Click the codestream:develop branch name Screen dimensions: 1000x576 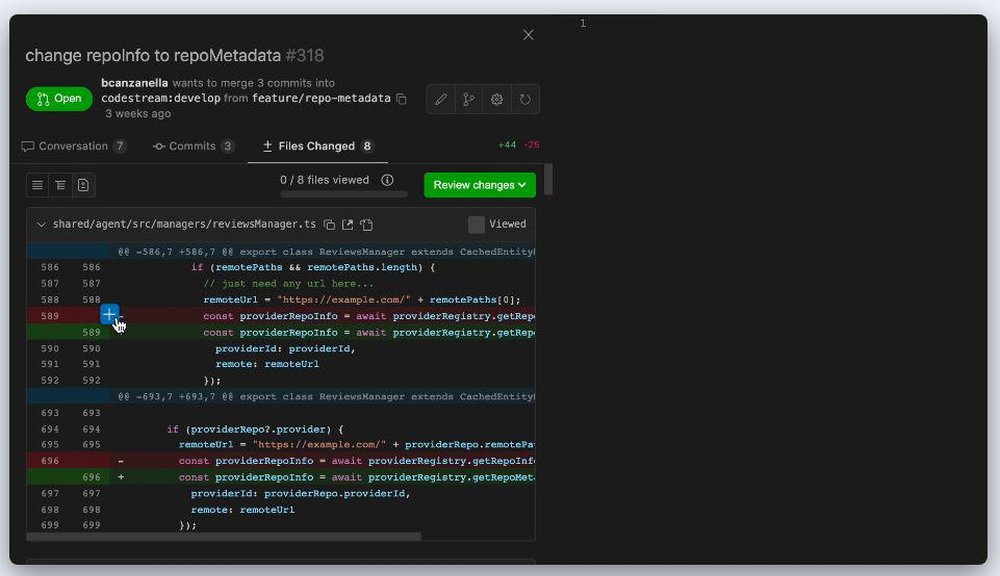click(161, 98)
